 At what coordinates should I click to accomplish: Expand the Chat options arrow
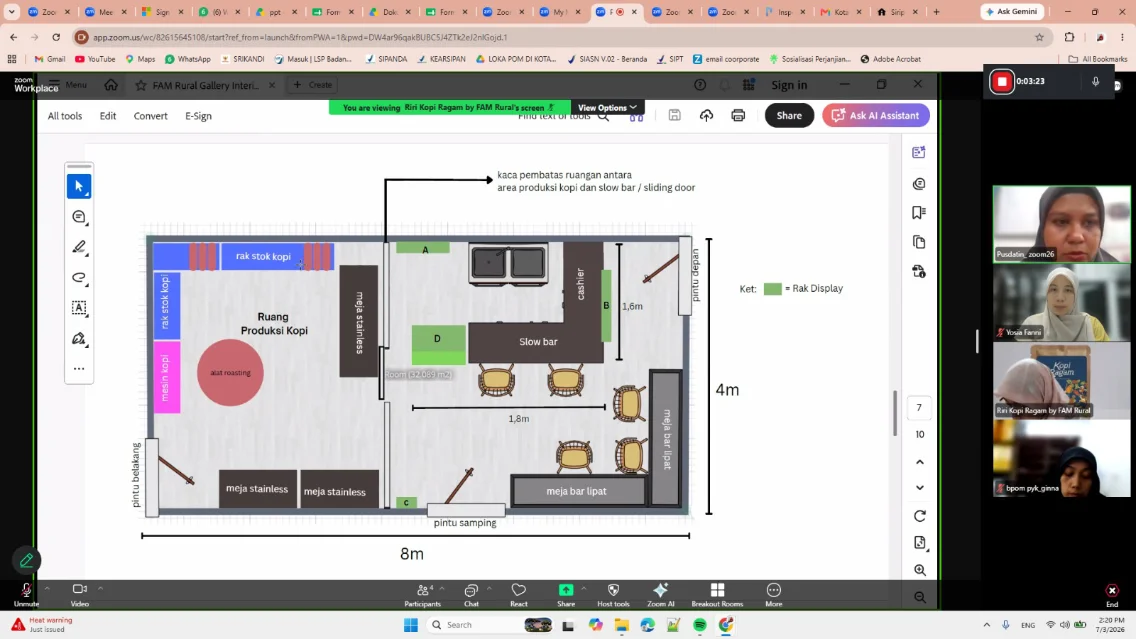click(489, 588)
